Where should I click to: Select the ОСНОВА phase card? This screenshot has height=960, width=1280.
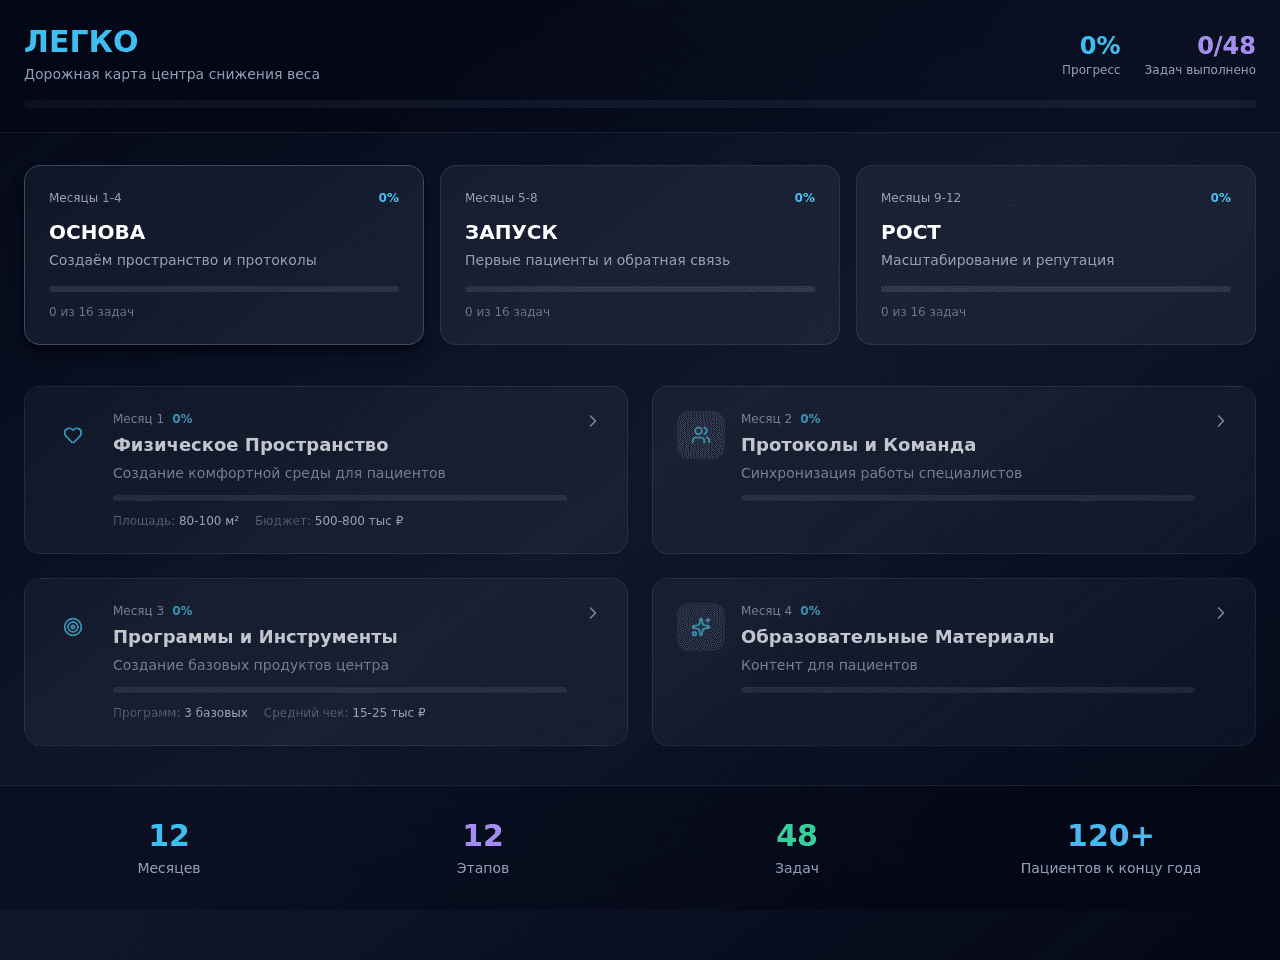pos(224,255)
